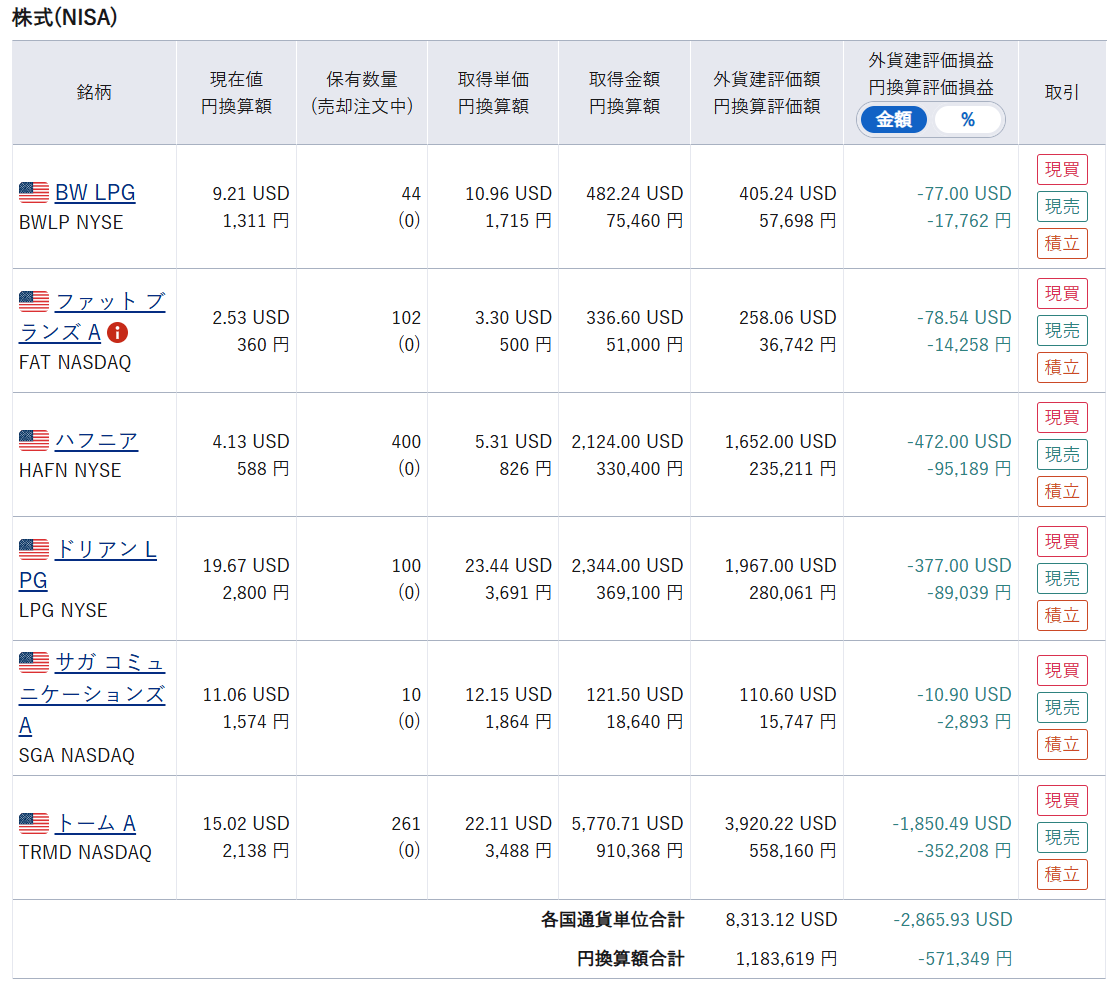Click 現売 for FAT NASDAQ row
The image size is (1110, 987).
(x=1062, y=331)
